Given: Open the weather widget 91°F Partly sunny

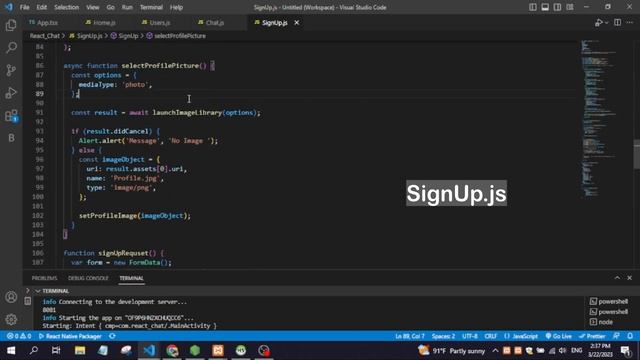Looking at the screenshot, I should pos(451,351).
